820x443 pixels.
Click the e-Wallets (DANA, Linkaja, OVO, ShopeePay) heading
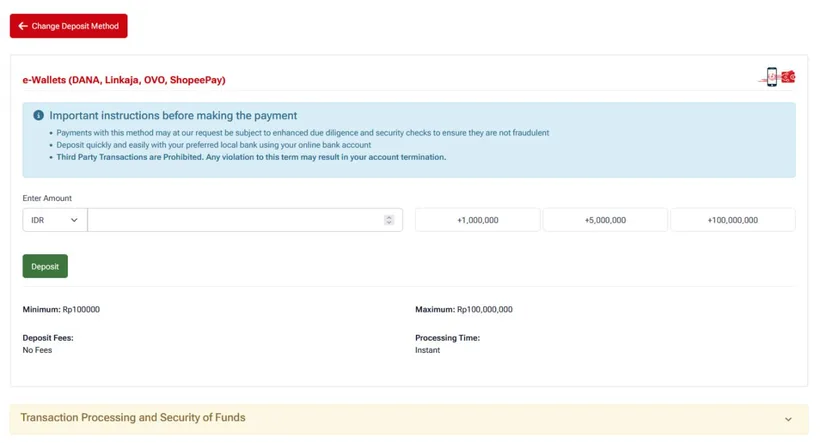click(124, 80)
